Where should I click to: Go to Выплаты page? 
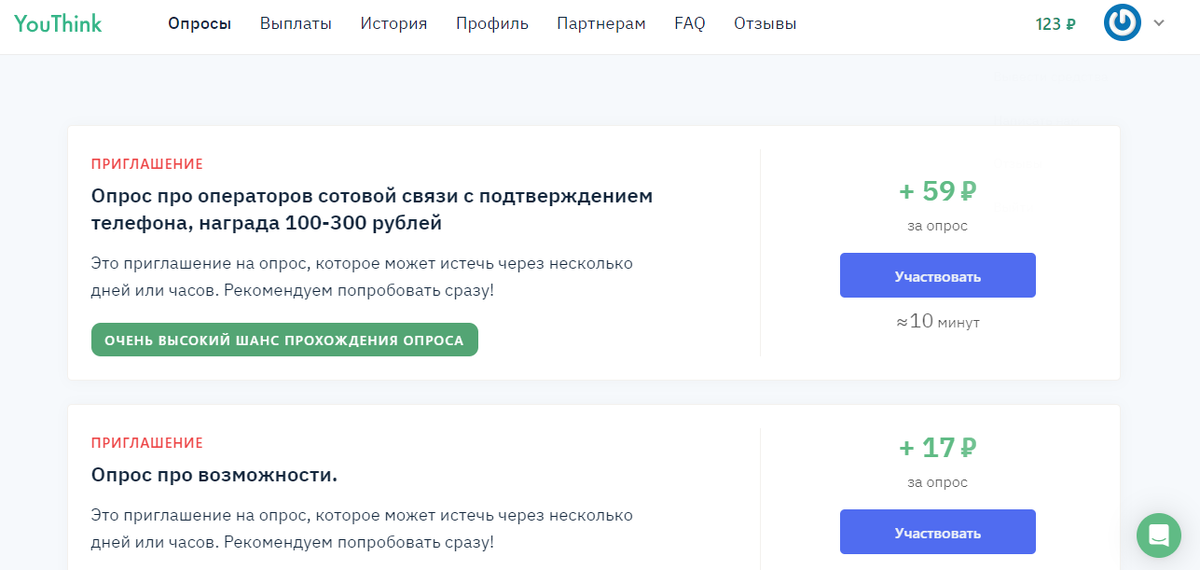click(x=296, y=24)
